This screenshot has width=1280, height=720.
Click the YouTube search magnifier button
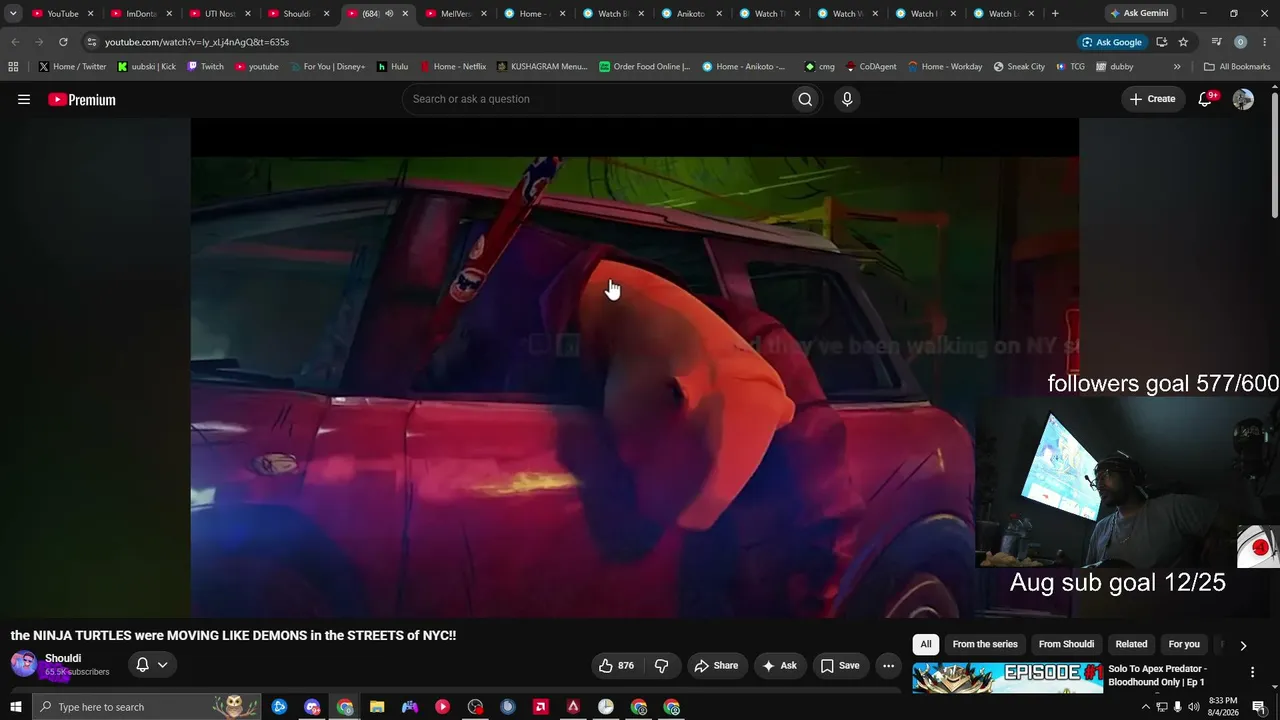(805, 99)
